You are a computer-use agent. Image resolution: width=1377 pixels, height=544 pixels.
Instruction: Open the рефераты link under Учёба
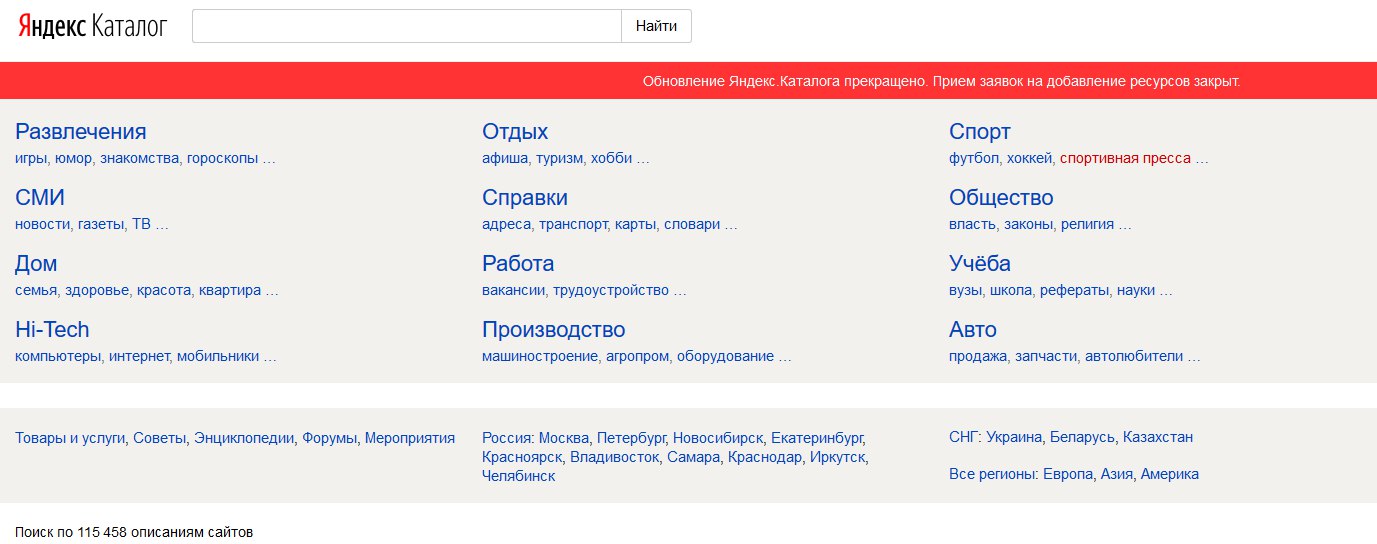click(x=1074, y=290)
